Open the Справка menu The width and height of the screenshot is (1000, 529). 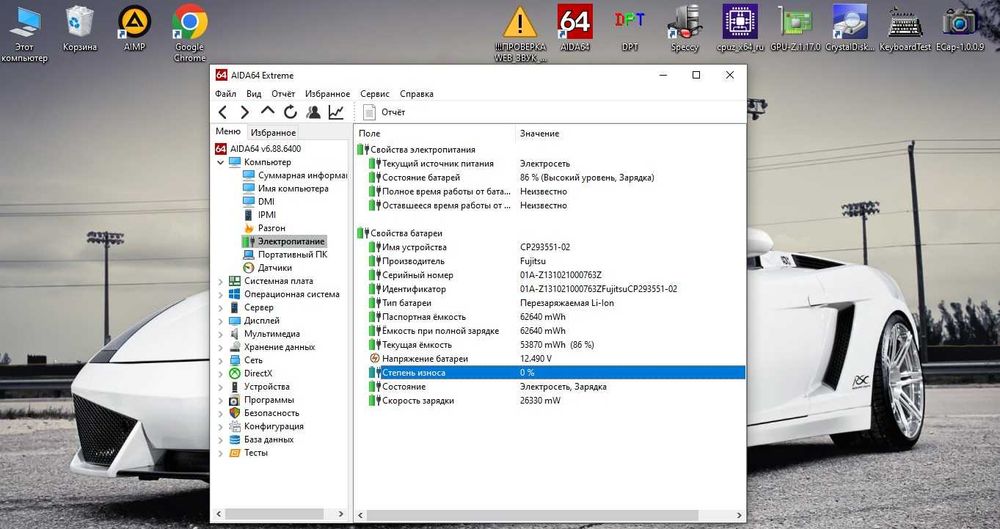pyautogui.click(x=416, y=94)
